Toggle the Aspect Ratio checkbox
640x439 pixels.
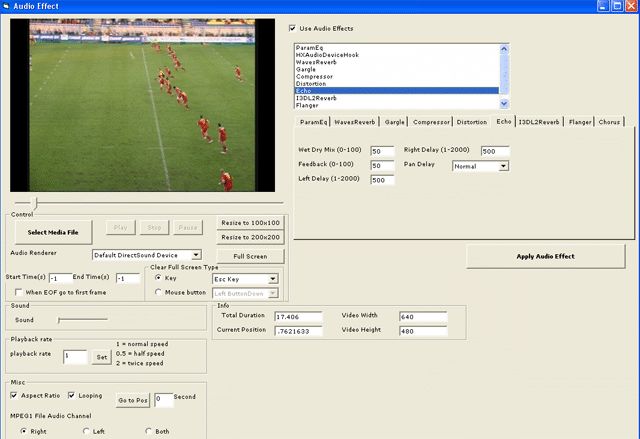[x=14, y=395]
